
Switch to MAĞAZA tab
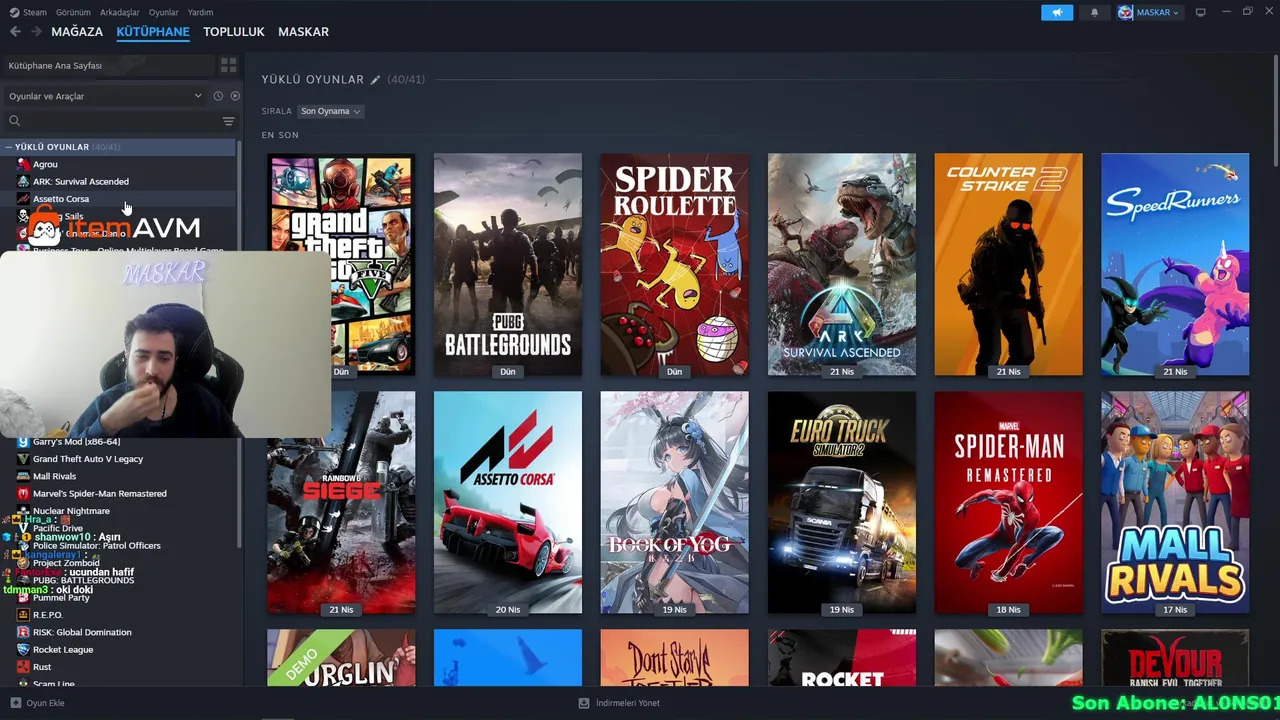tap(77, 32)
